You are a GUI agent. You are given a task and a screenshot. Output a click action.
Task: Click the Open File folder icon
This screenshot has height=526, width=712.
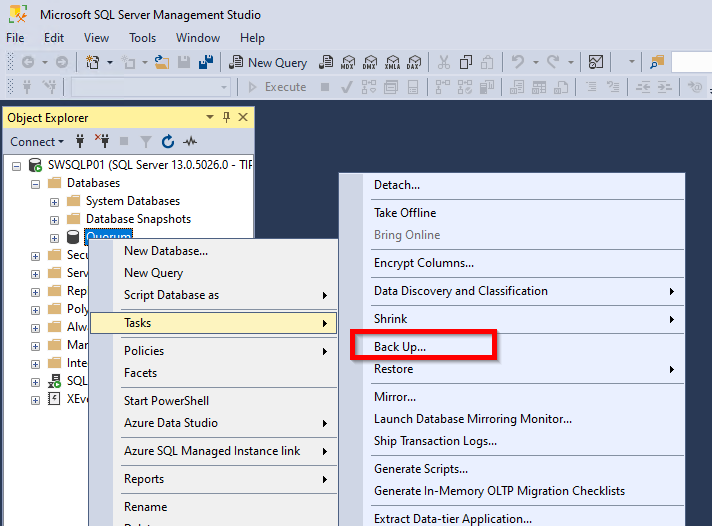point(162,62)
